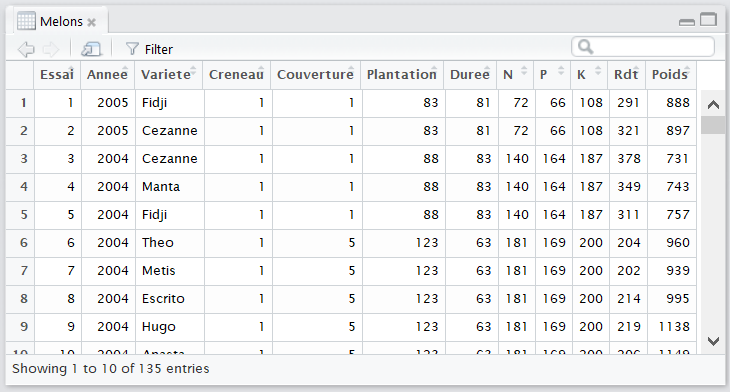Sort by the Couverture column header
730x392 pixels.
[316, 74]
